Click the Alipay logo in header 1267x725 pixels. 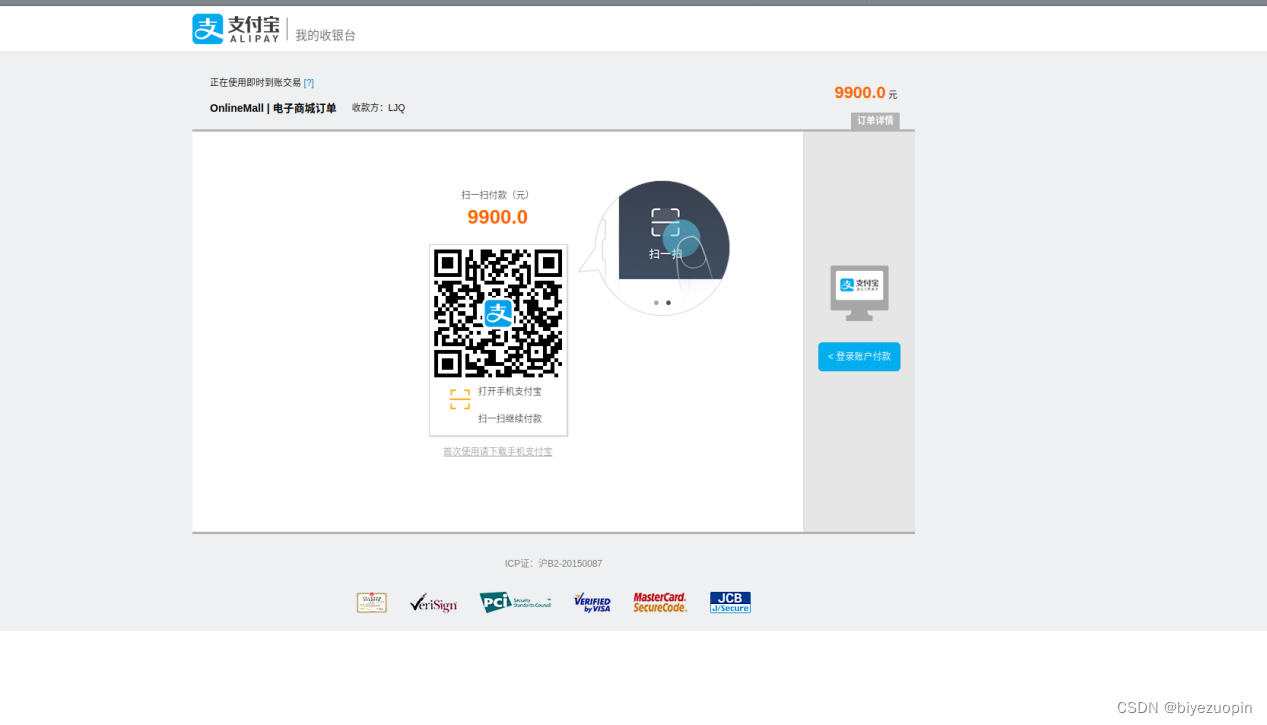pyautogui.click(x=236, y=29)
